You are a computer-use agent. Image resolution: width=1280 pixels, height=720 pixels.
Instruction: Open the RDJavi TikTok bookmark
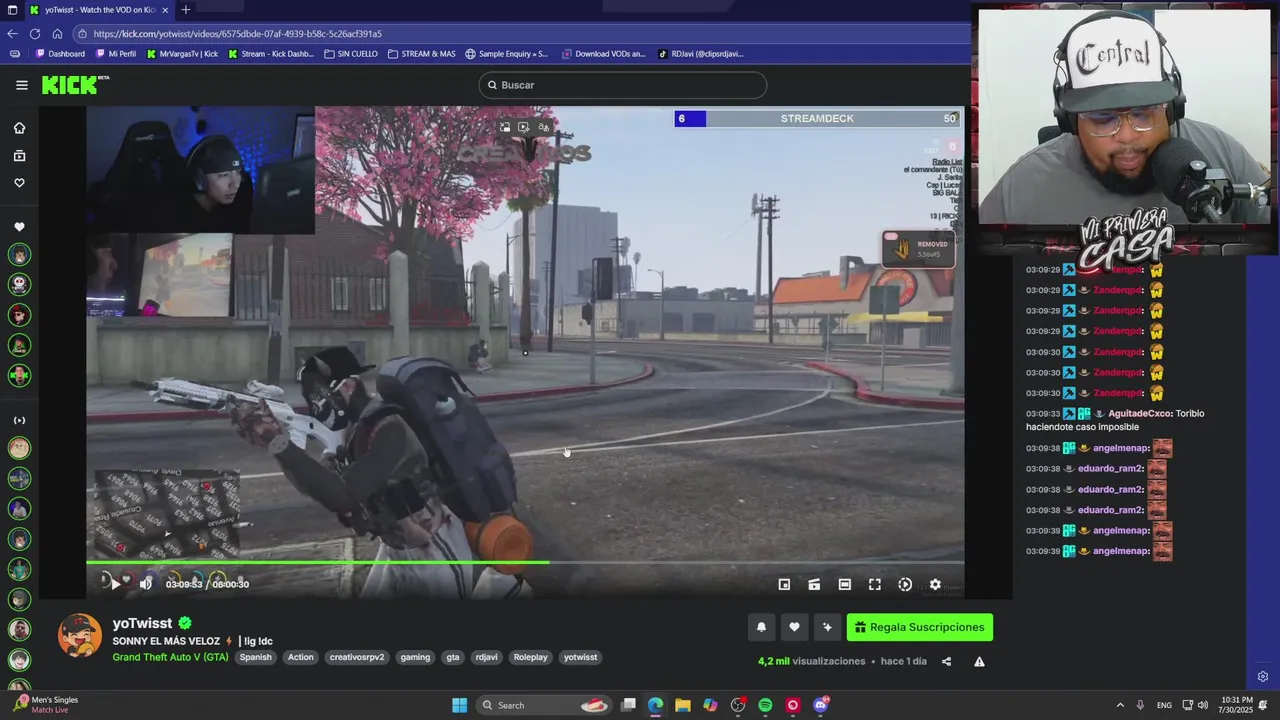701,54
